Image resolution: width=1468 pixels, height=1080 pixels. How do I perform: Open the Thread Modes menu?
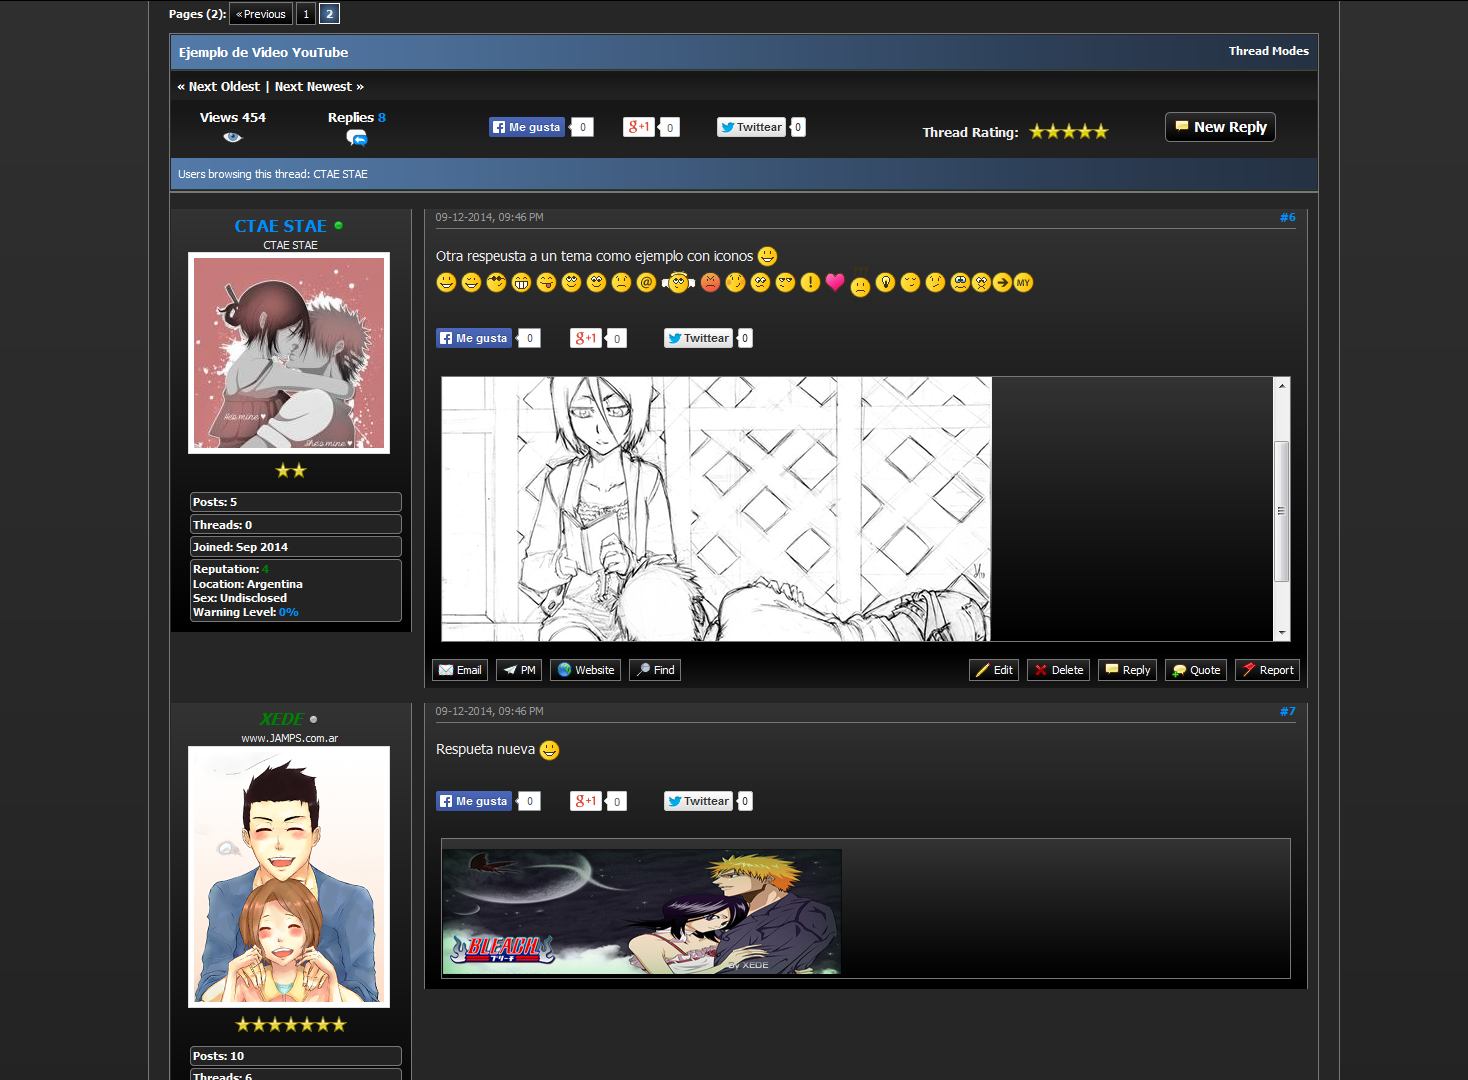tap(1268, 51)
